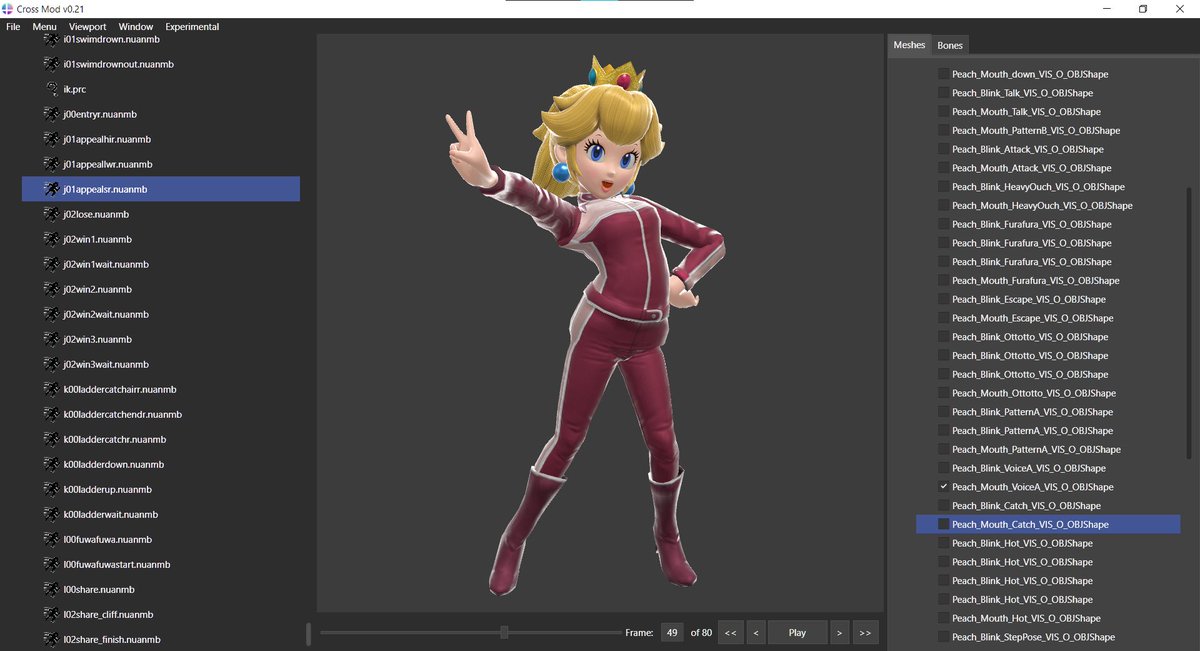Enable the Peach_Blink_Catch_VIS_O_OBJShape checkbox
The image size is (1200, 651).
[x=943, y=506]
